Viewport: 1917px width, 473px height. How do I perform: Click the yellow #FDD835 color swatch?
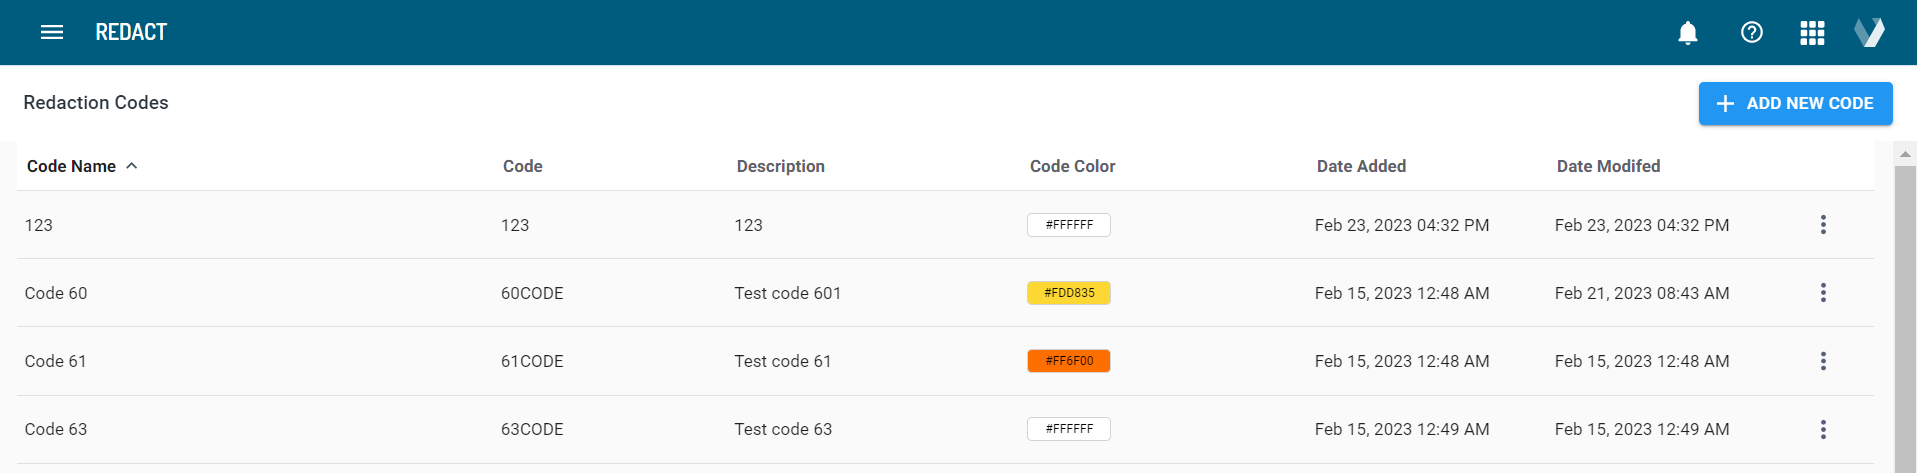click(x=1068, y=293)
